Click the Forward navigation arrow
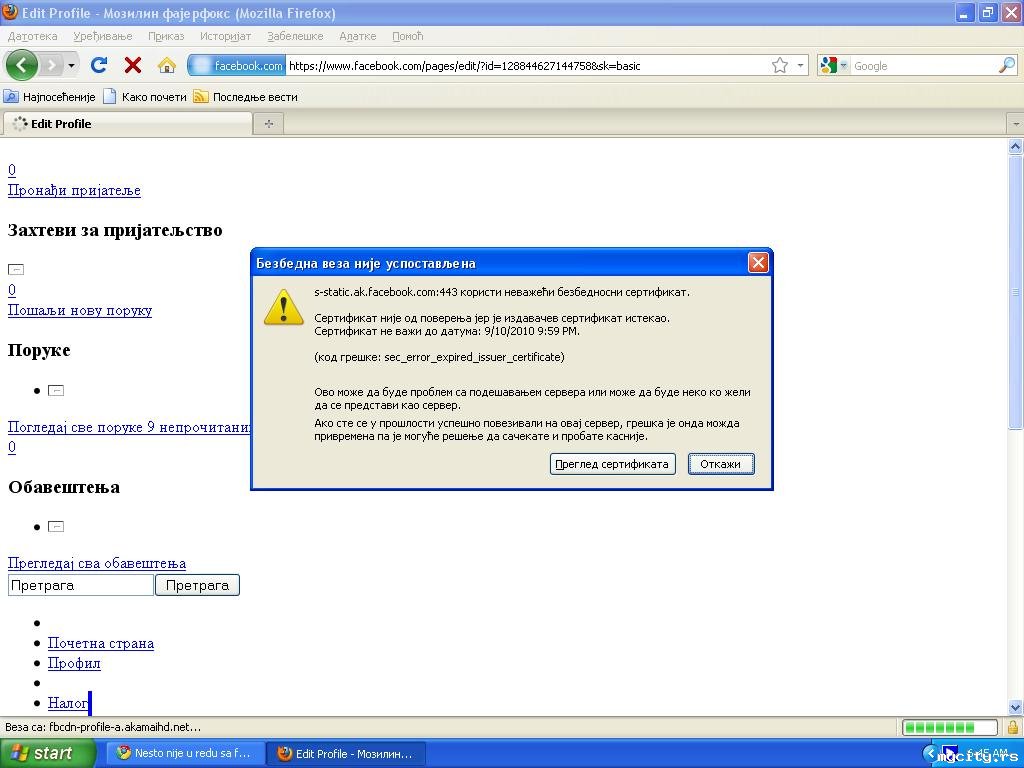The width and height of the screenshot is (1024, 768). click(x=51, y=65)
